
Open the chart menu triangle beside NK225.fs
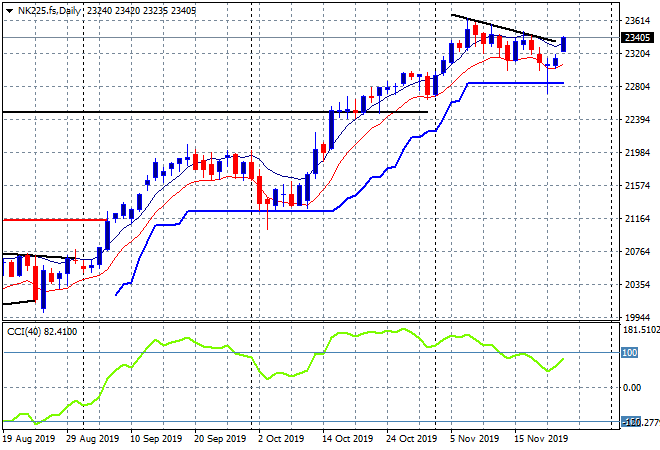pos(9,11)
